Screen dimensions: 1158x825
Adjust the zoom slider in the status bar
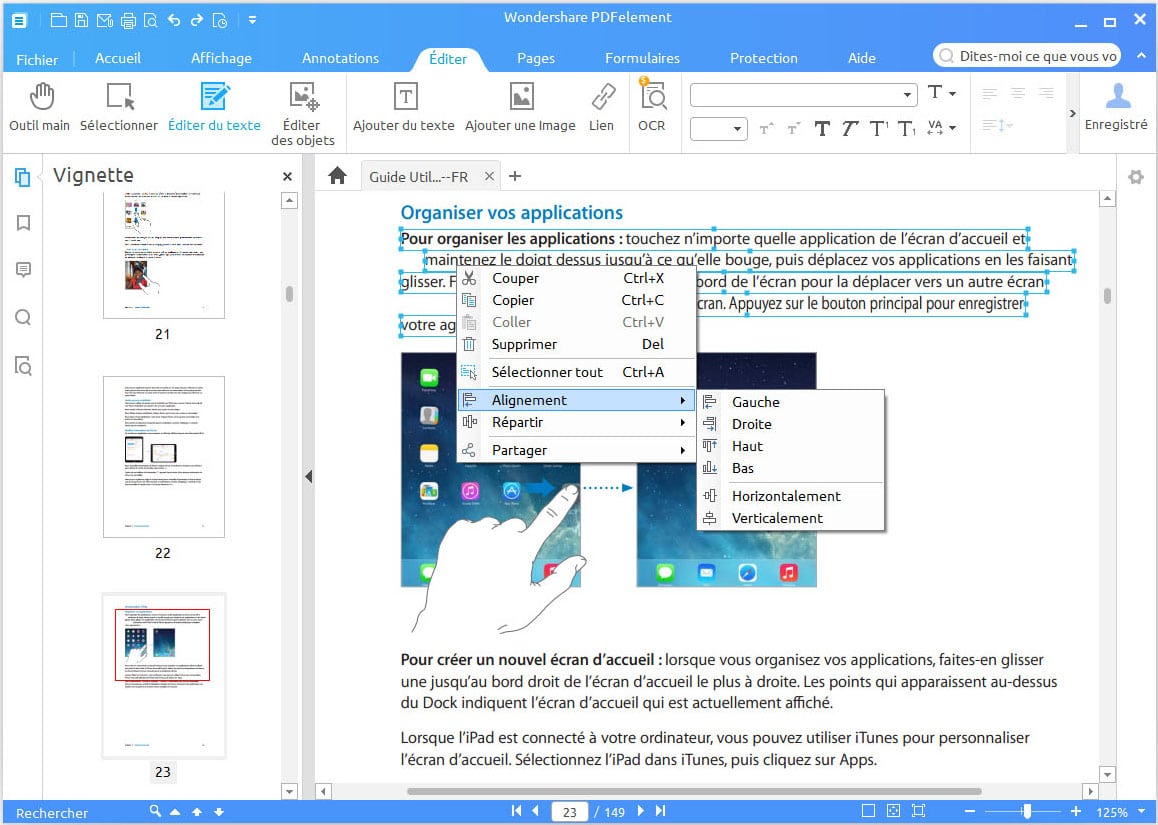[1027, 811]
